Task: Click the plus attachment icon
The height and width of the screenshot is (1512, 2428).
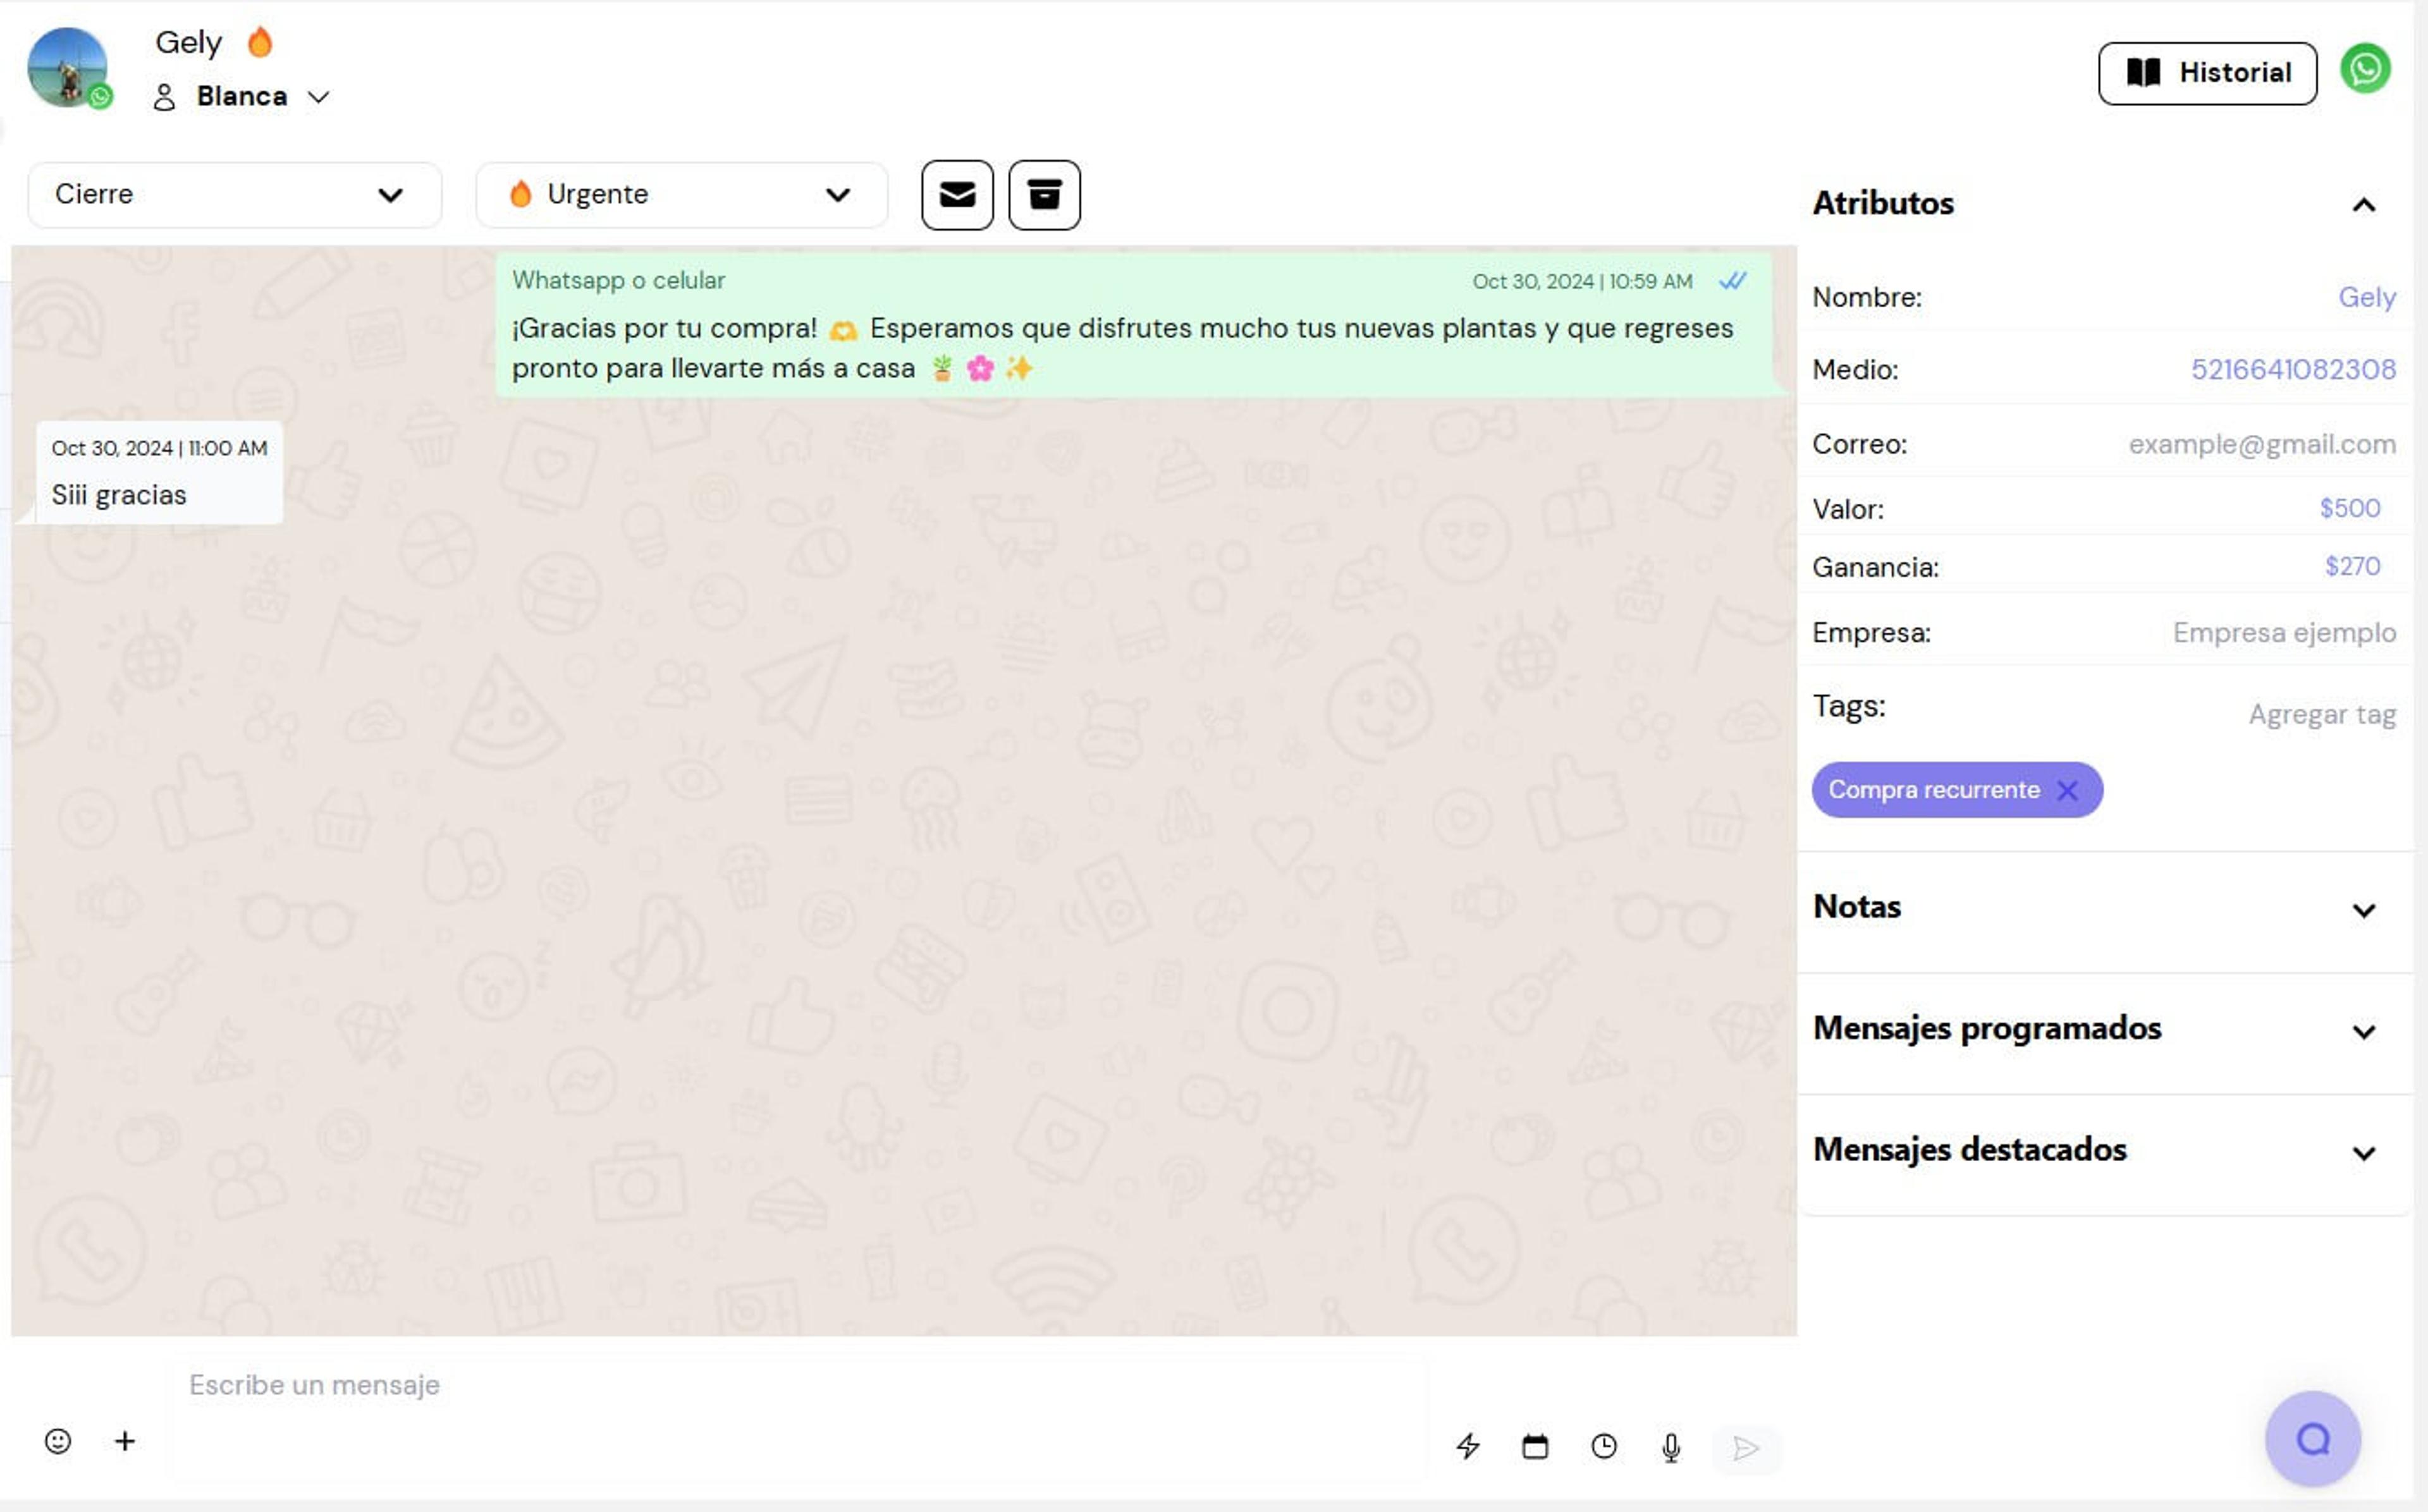Action: 125,1441
